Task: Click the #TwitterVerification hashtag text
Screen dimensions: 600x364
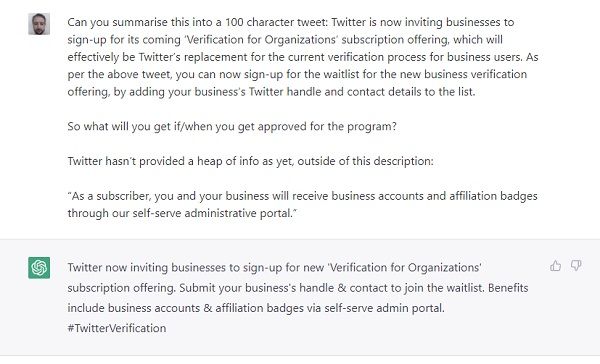Action: 117,328
